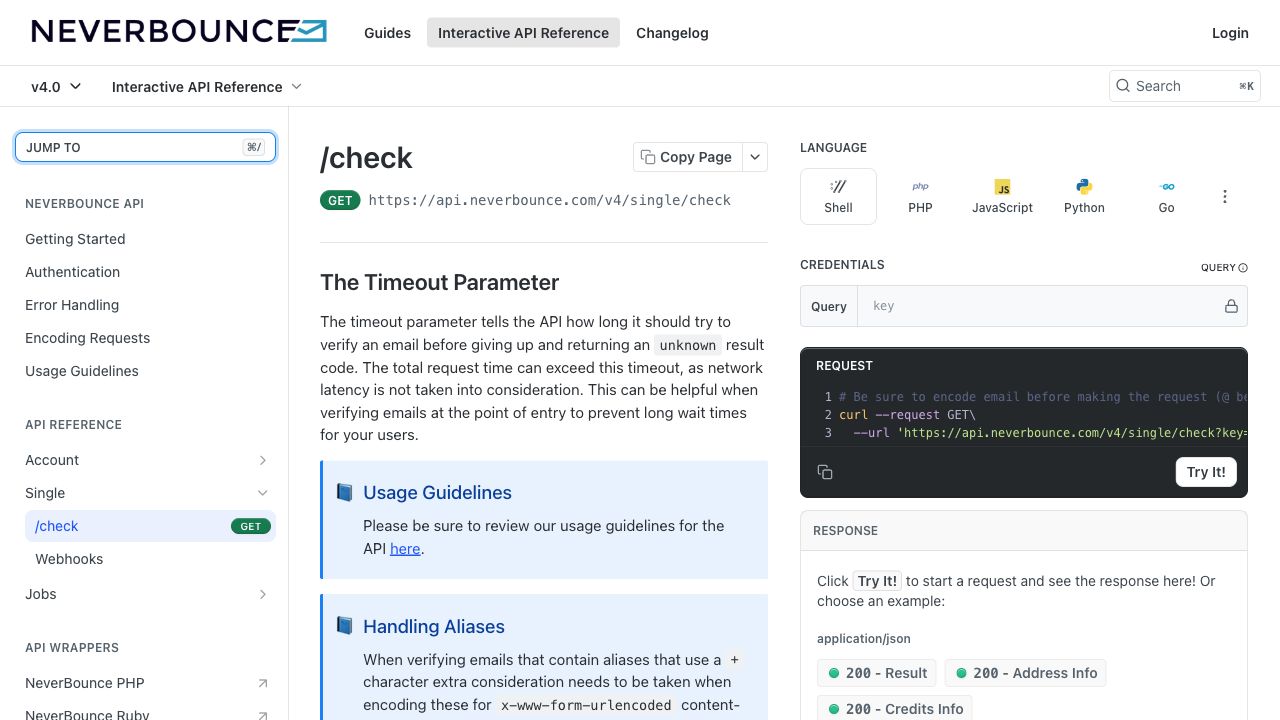Viewport: 1280px width, 720px height.
Task: Expand the Jobs section
Action: (263, 594)
